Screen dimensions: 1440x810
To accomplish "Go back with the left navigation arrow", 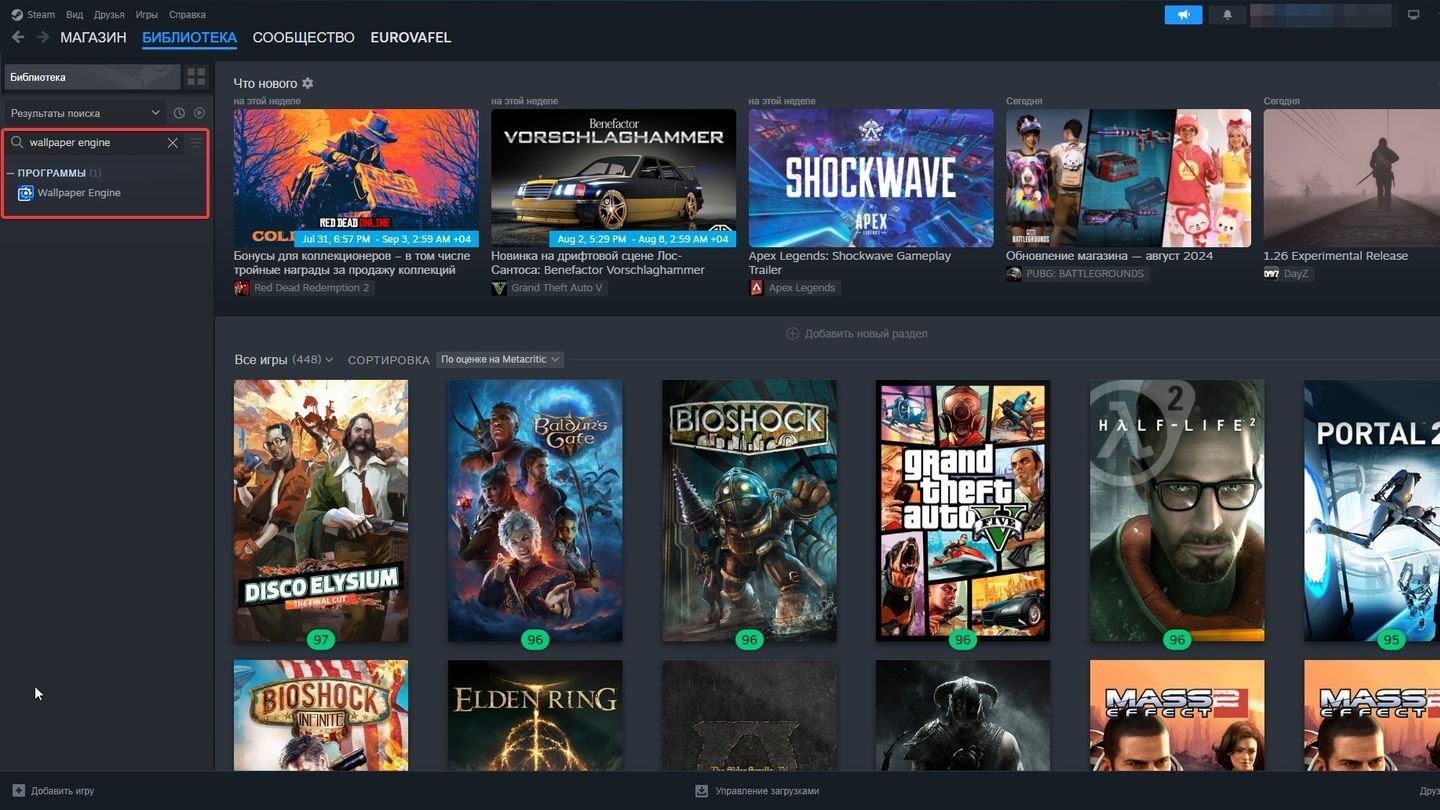I will [18, 37].
